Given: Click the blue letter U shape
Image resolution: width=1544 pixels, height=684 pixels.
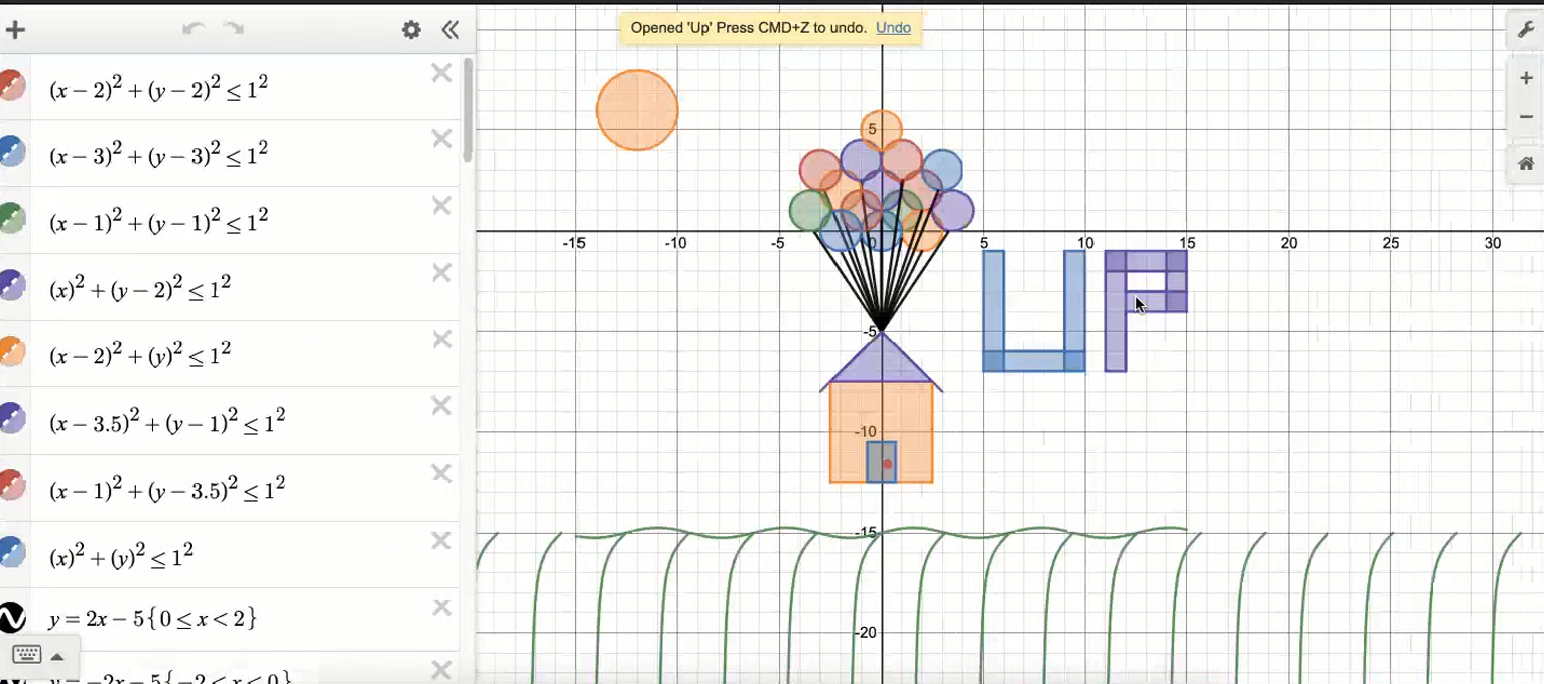Looking at the screenshot, I should point(1034,361).
